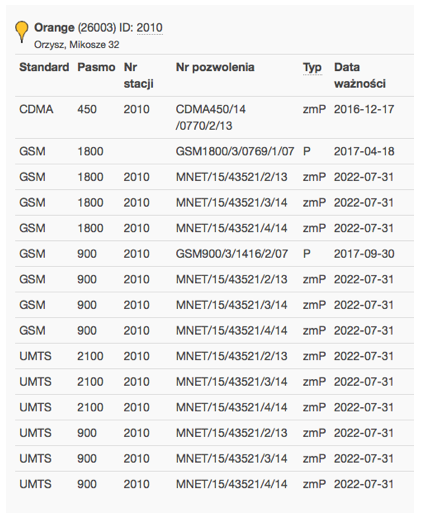Click the 2016-12-17 expiry date
423x523 pixels.
point(364,109)
